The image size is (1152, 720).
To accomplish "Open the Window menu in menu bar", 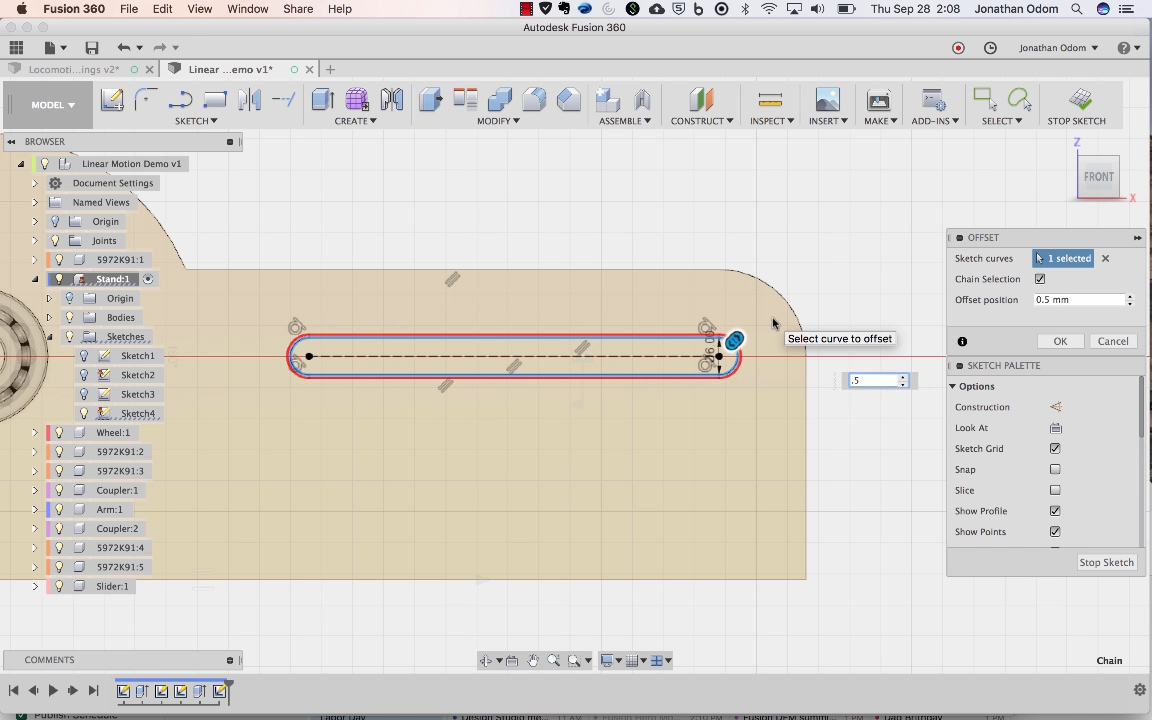I will pos(247,9).
